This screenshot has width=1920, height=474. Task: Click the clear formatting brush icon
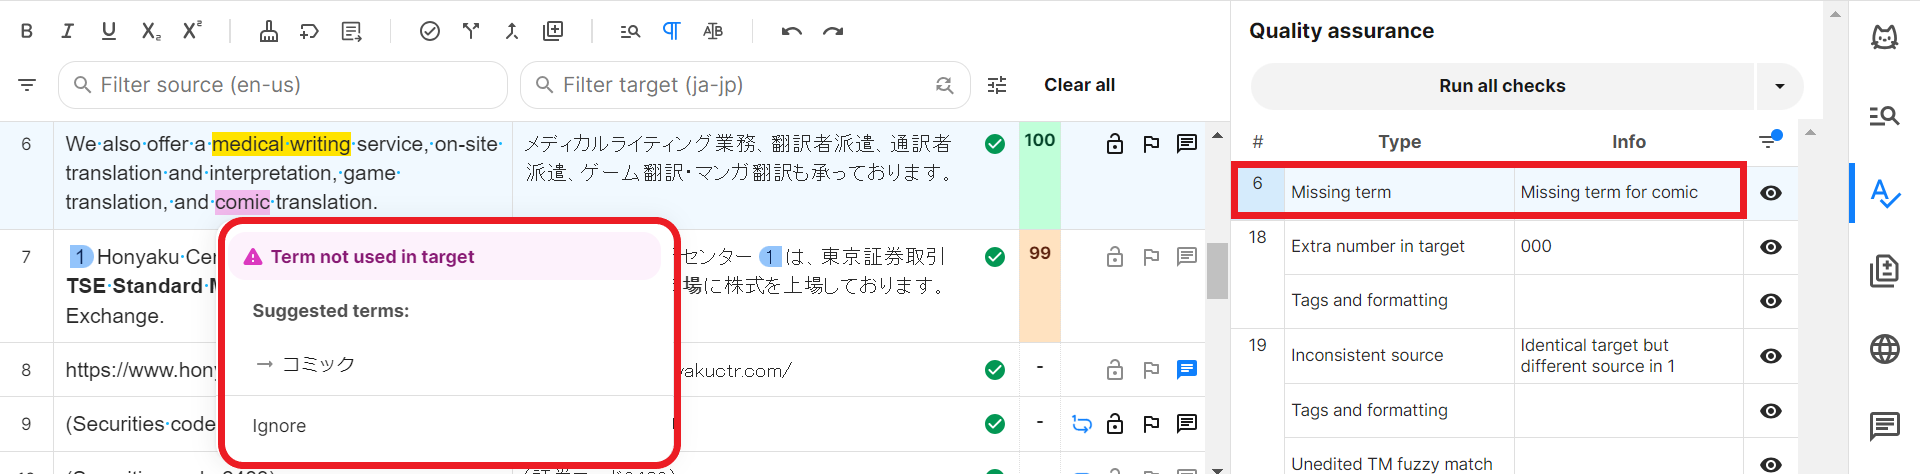click(x=269, y=31)
